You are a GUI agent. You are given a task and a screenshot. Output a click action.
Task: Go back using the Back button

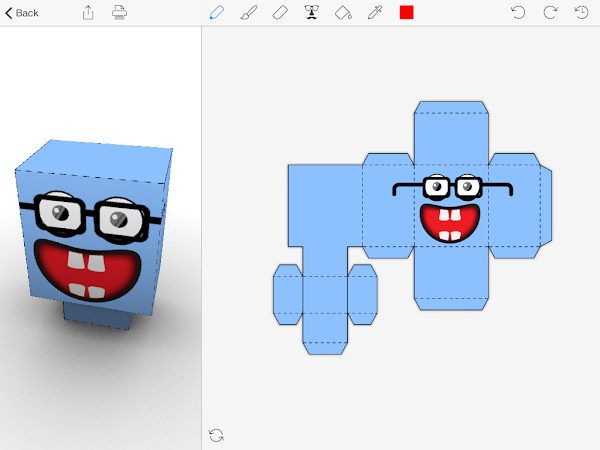pyautogui.click(x=22, y=13)
